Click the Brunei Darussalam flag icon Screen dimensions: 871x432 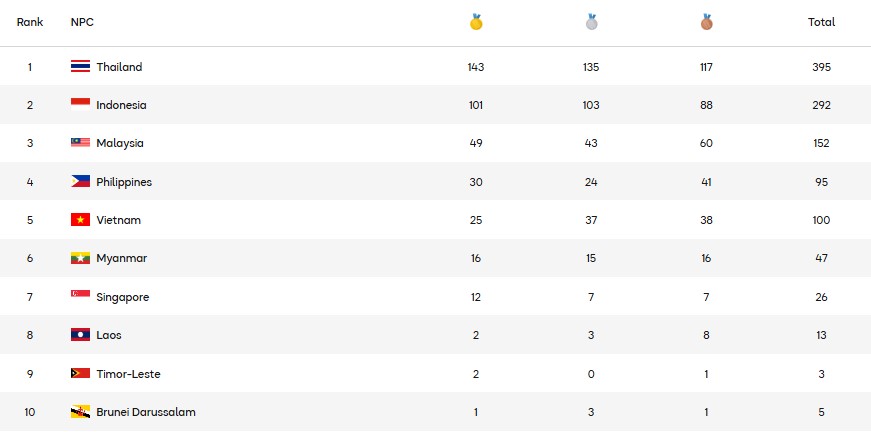pyautogui.click(x=80, y=412)
